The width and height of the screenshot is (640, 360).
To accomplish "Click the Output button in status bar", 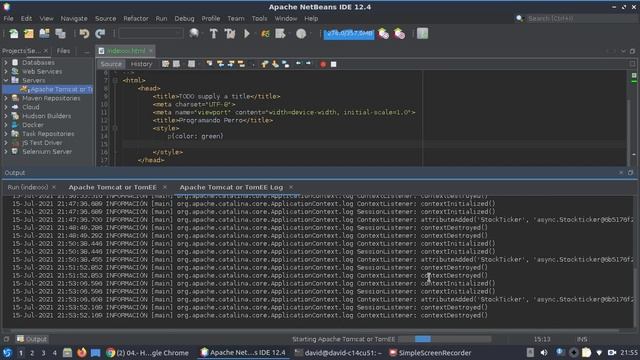I will (32, 339).
